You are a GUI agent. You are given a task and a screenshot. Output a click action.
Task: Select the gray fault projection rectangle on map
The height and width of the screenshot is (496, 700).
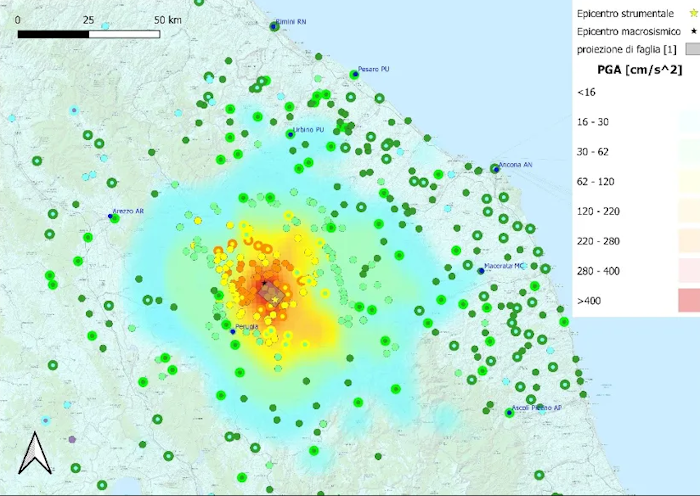tap(270, 294)
